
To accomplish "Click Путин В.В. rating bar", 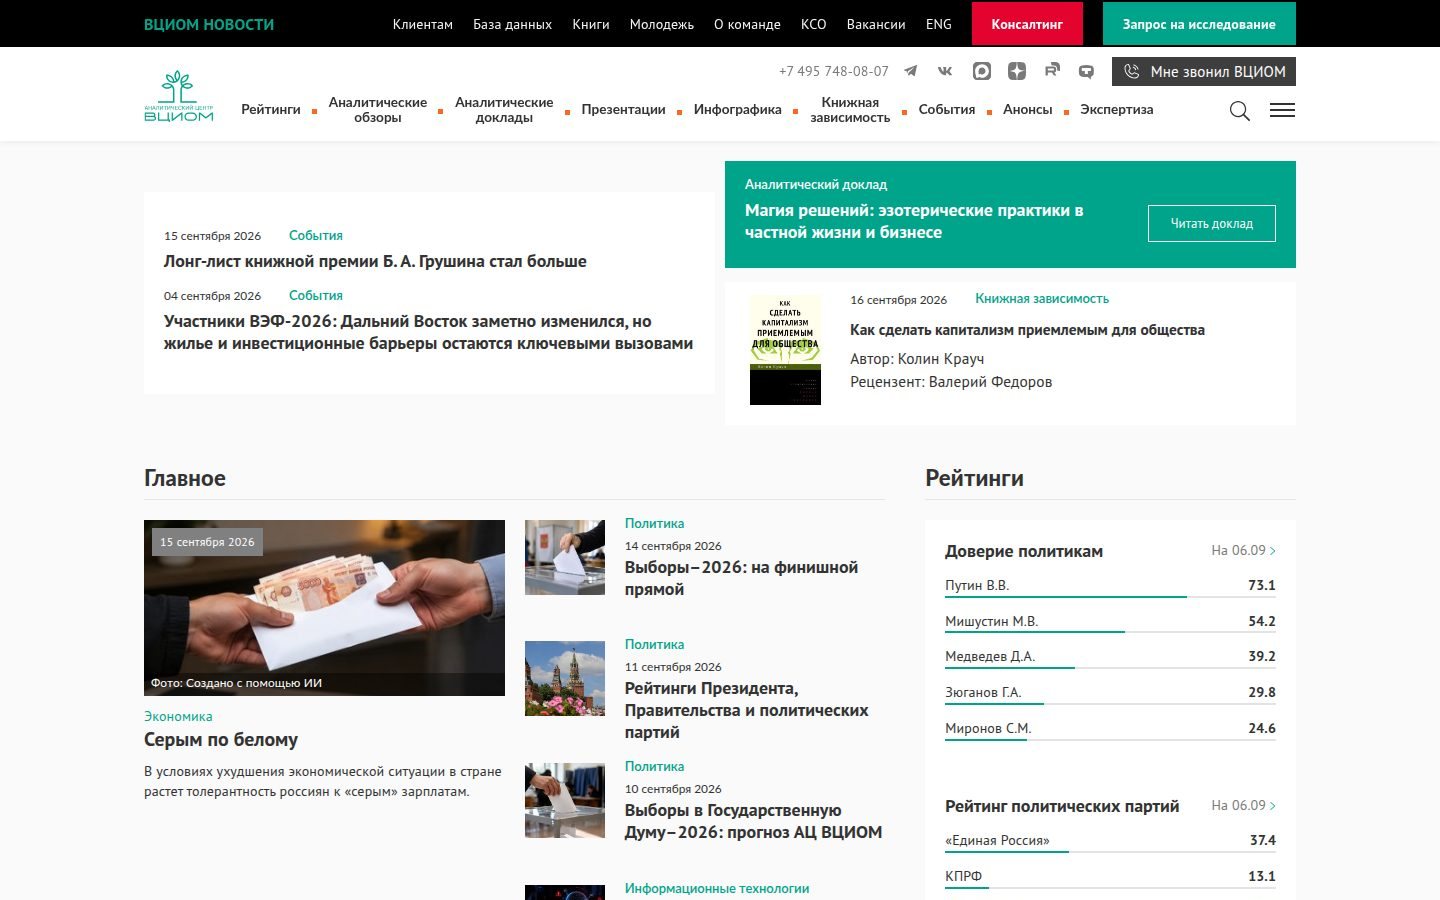I will [1110, 597].
